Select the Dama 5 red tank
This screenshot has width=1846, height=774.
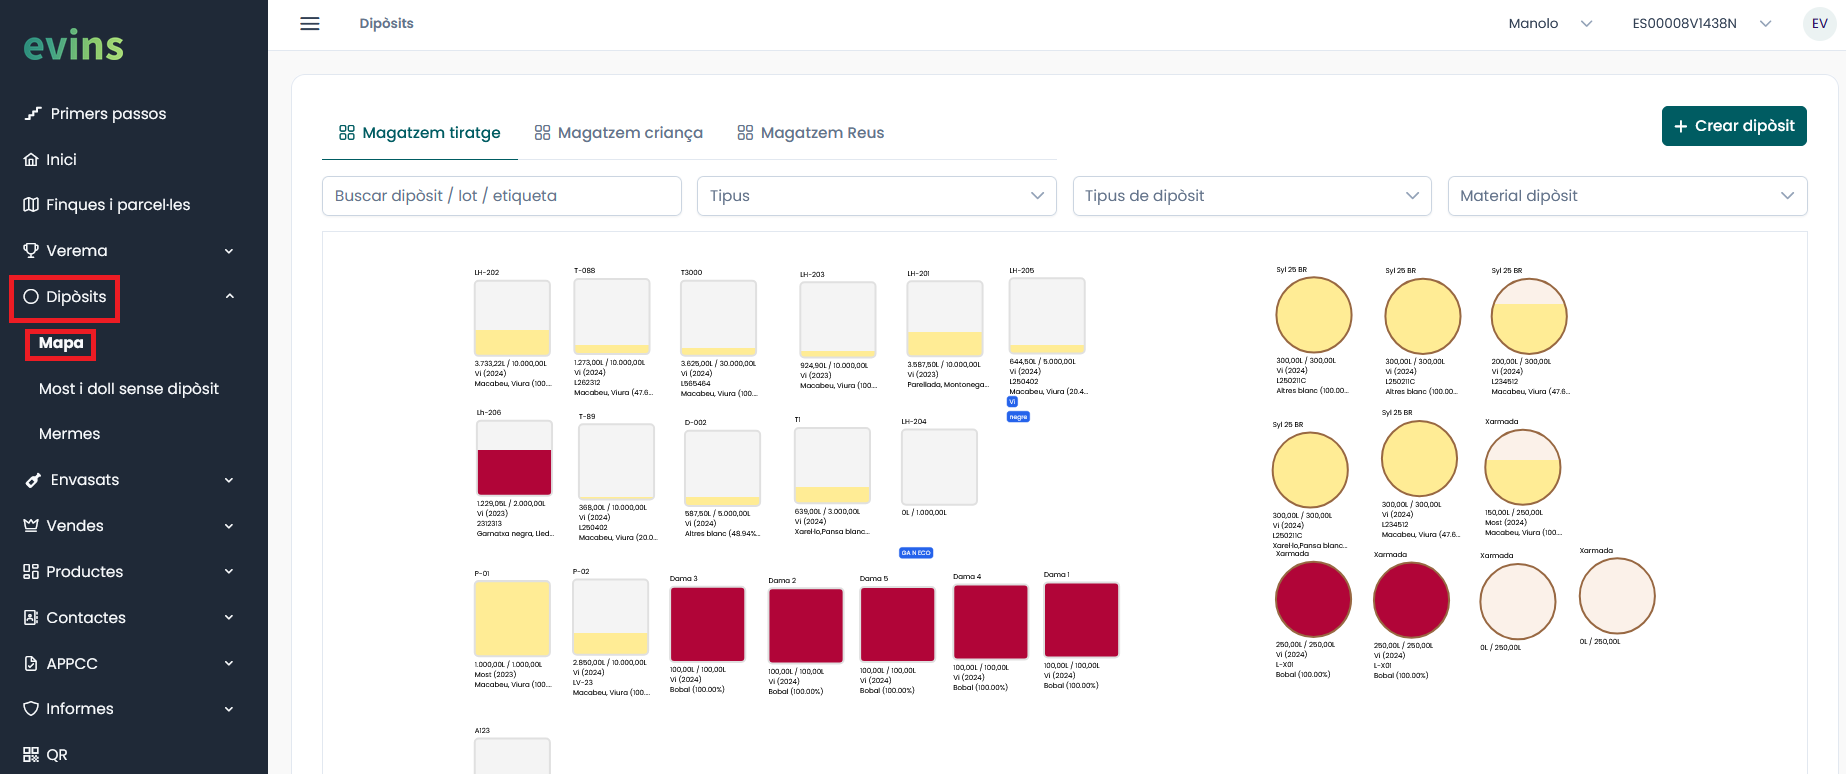pos(898,624)
